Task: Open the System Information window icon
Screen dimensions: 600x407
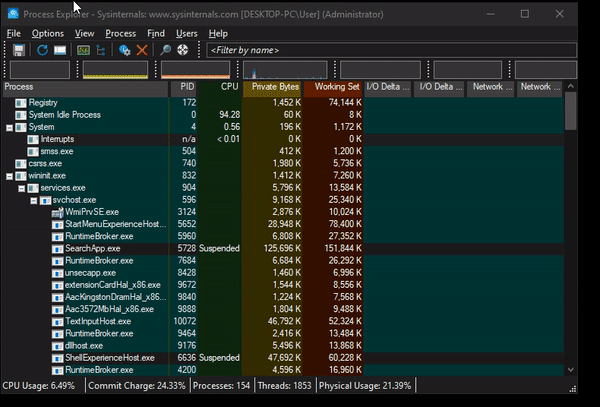Action: coord(60,50)
